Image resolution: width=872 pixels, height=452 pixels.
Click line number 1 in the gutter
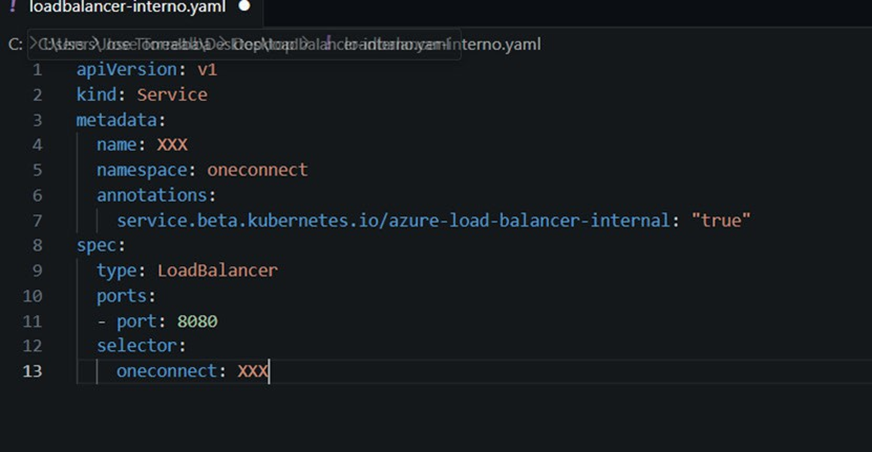pos(37,70)
